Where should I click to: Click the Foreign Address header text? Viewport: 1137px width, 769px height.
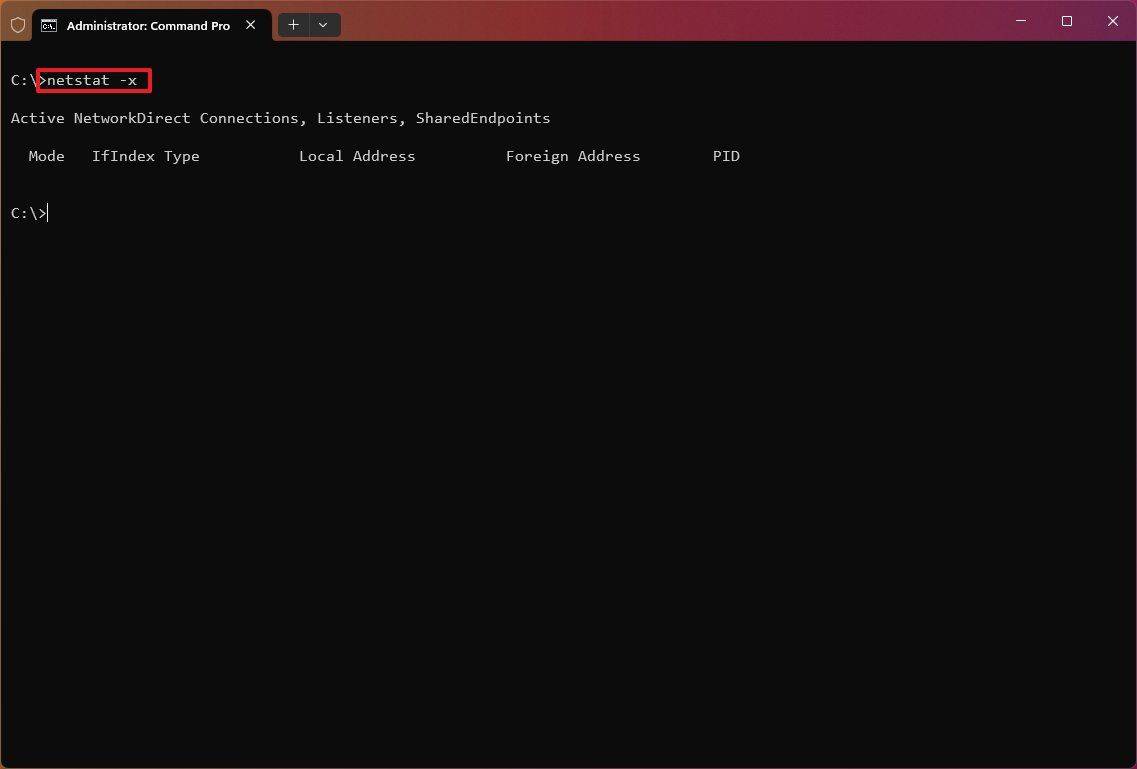[573, 155]
